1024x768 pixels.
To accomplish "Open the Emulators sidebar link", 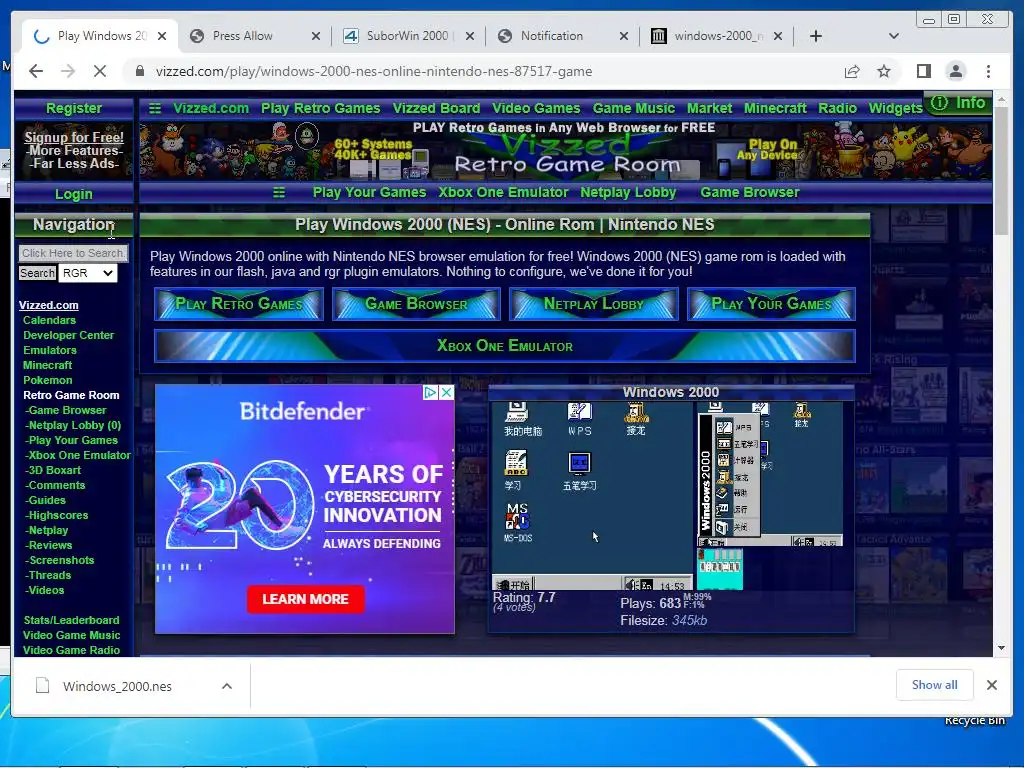I will click(x=50, y=350).
